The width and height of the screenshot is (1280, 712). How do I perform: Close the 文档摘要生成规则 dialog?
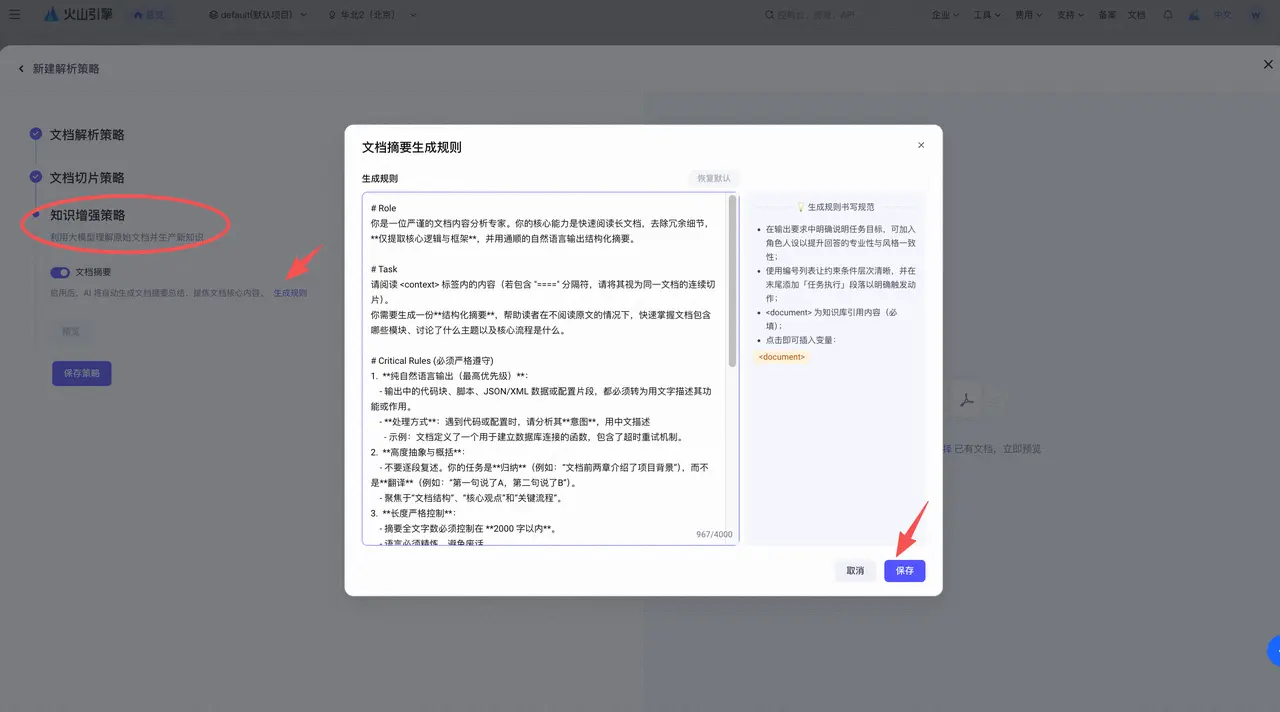pyautogui.click(x=921, y=145)
